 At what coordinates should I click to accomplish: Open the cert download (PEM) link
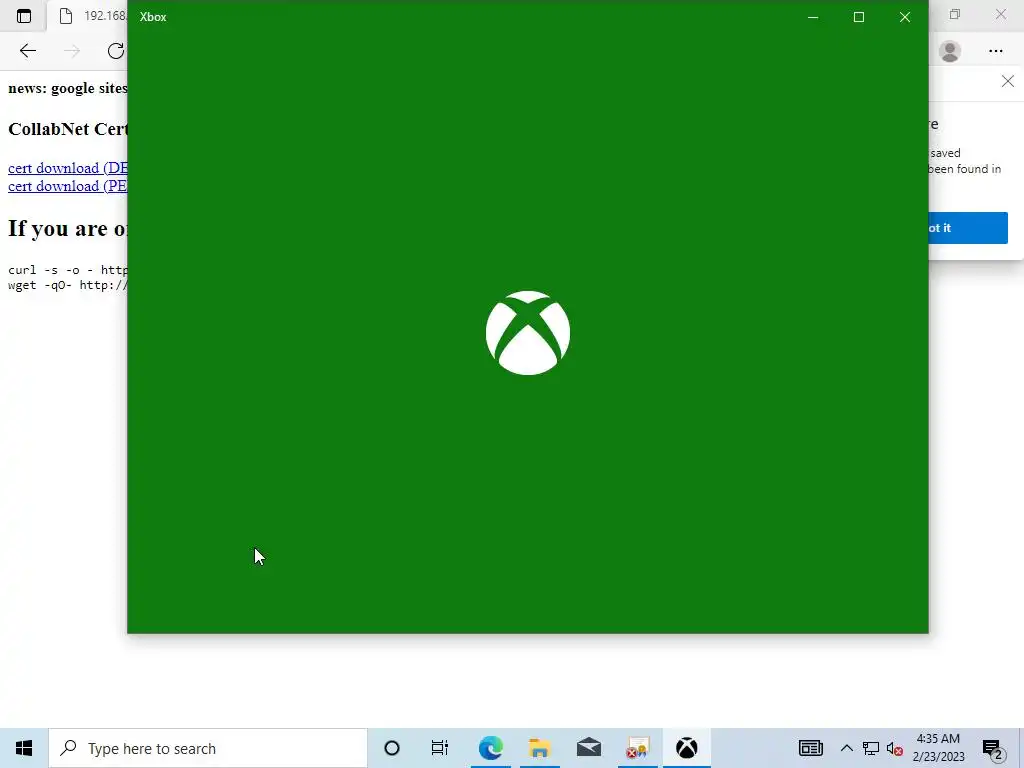coord(67,186)
